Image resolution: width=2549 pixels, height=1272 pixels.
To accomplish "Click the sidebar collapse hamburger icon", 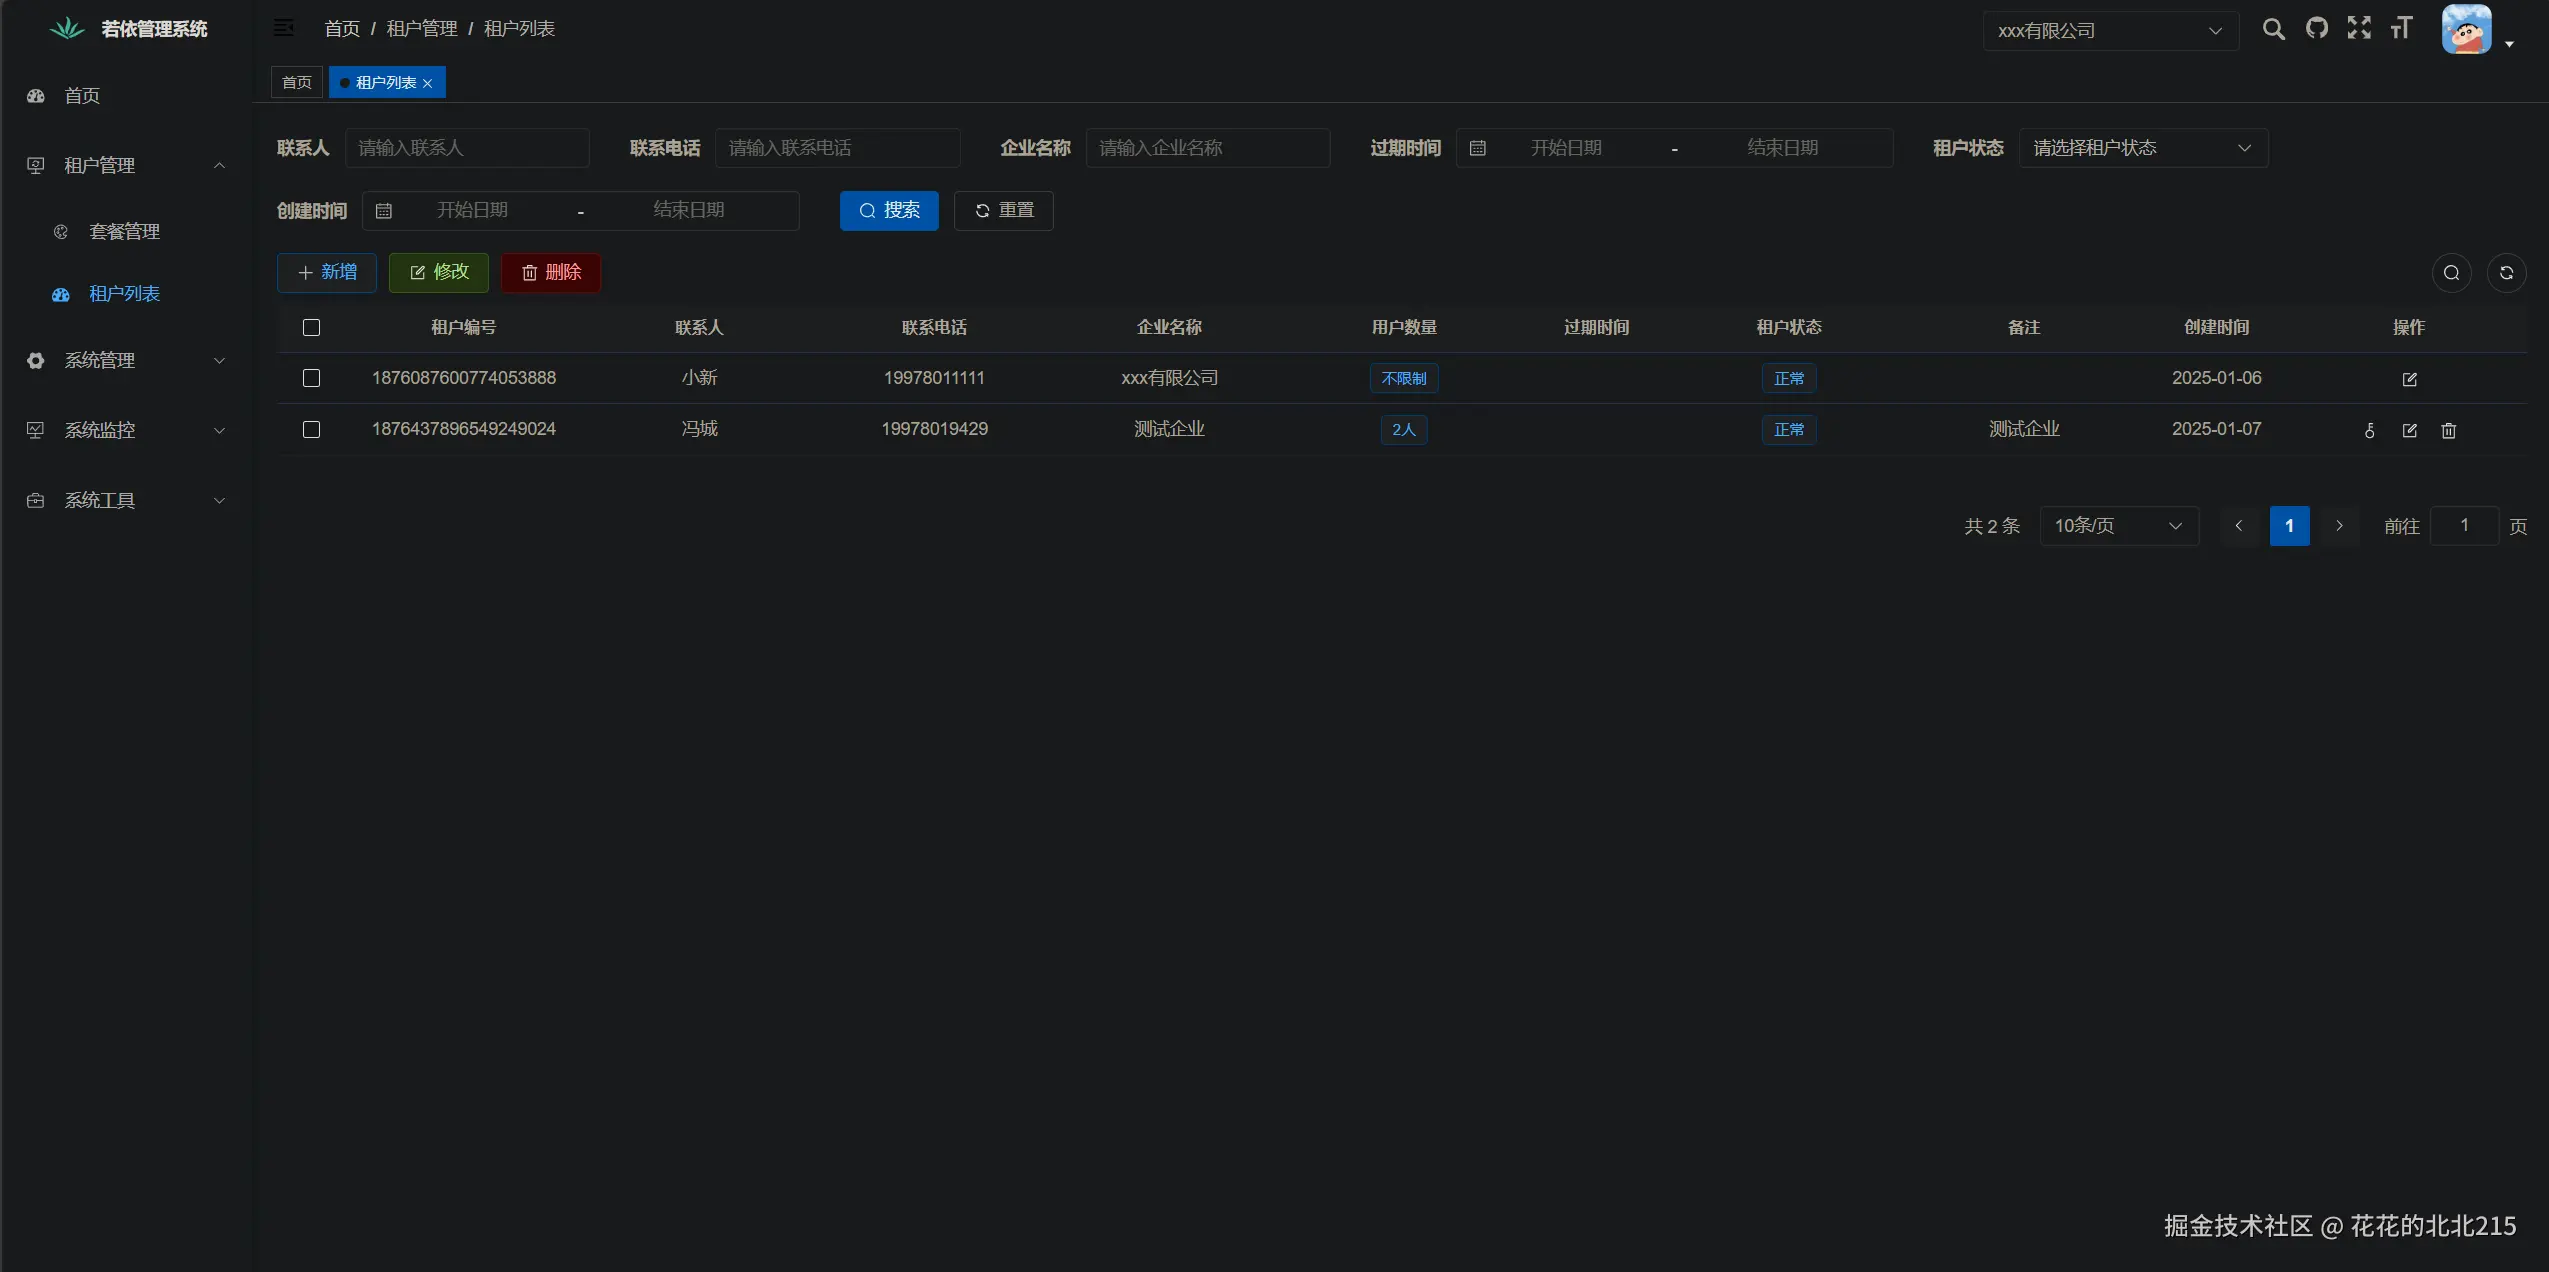I will 284,28.
